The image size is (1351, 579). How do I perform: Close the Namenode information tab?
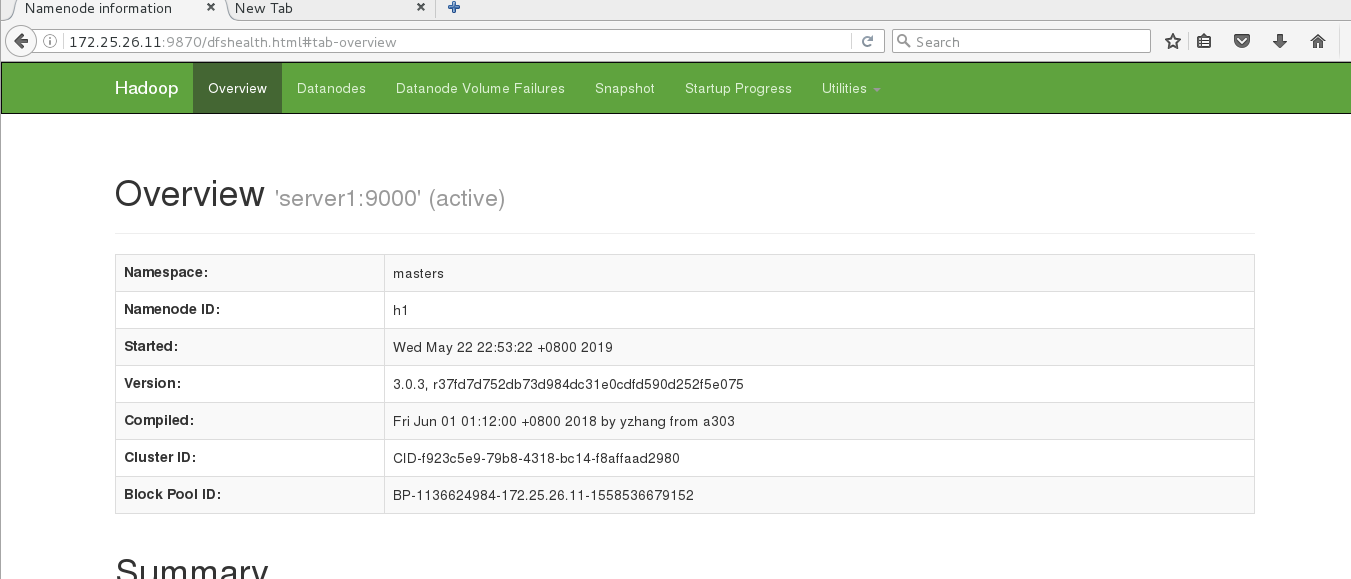point(211,8)
